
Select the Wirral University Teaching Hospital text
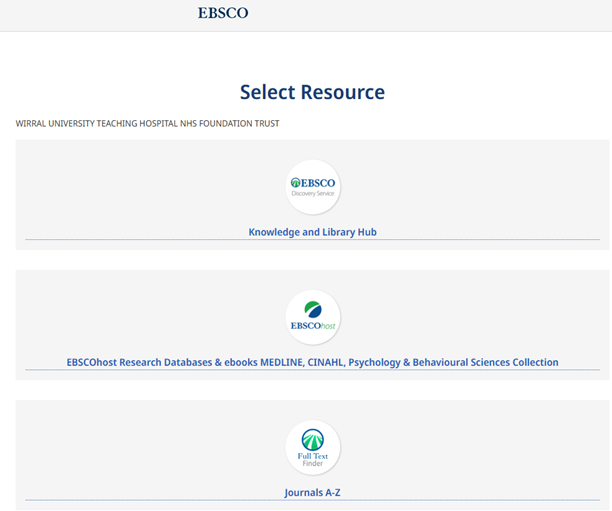pos(148,123)
